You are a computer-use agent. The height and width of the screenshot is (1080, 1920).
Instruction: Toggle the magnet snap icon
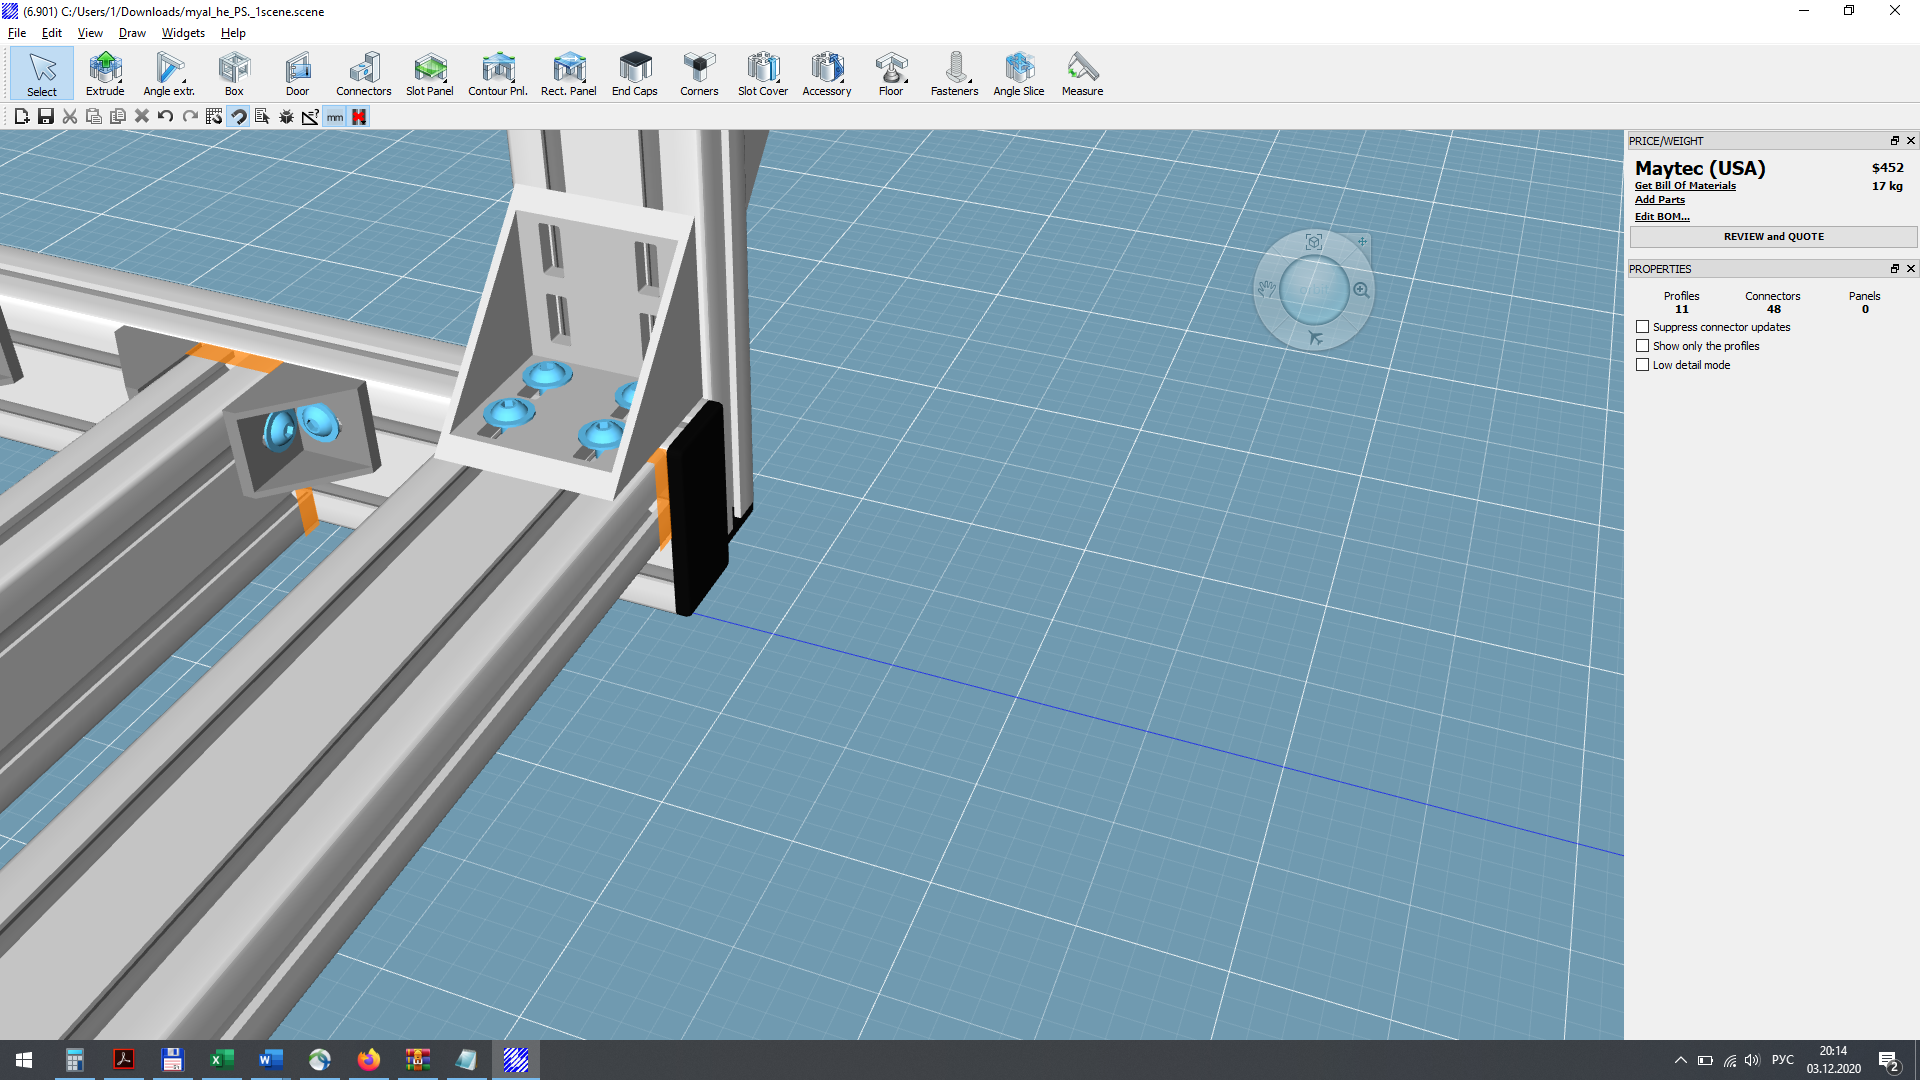(x=238, y=117)
